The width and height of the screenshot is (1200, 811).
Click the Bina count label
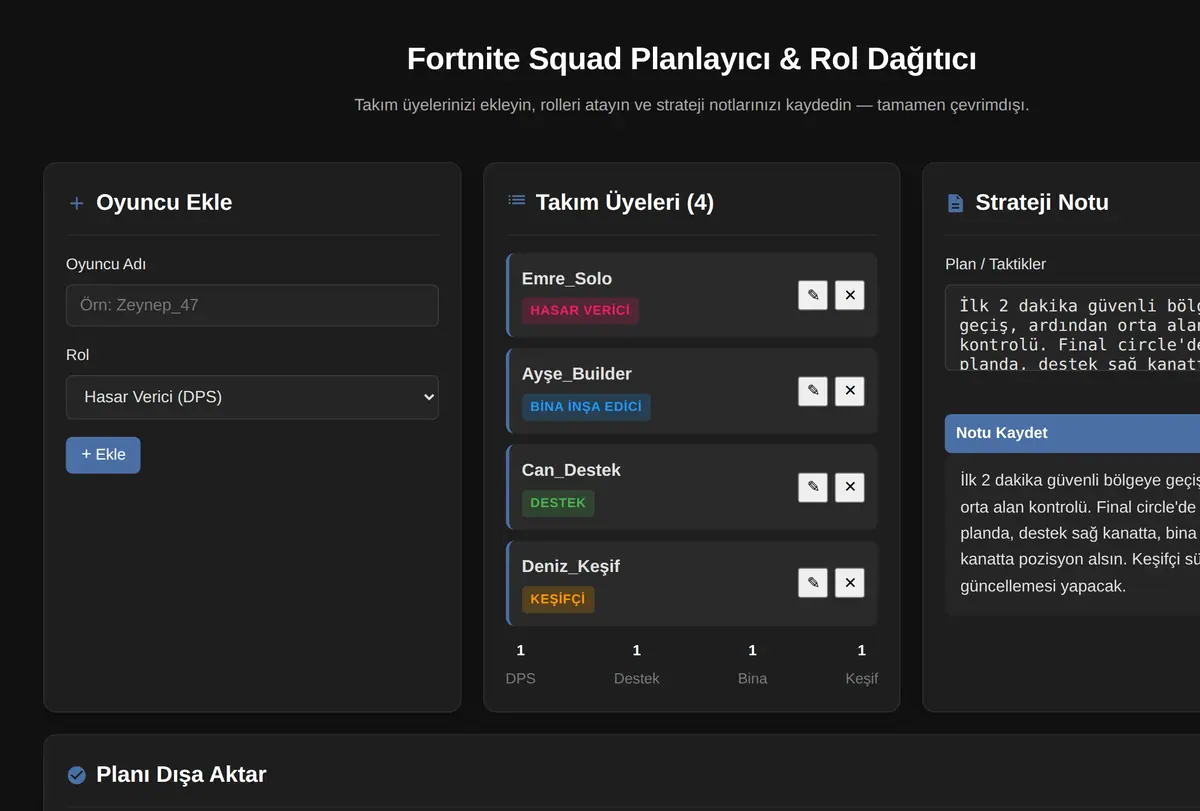tap(752, 678)
